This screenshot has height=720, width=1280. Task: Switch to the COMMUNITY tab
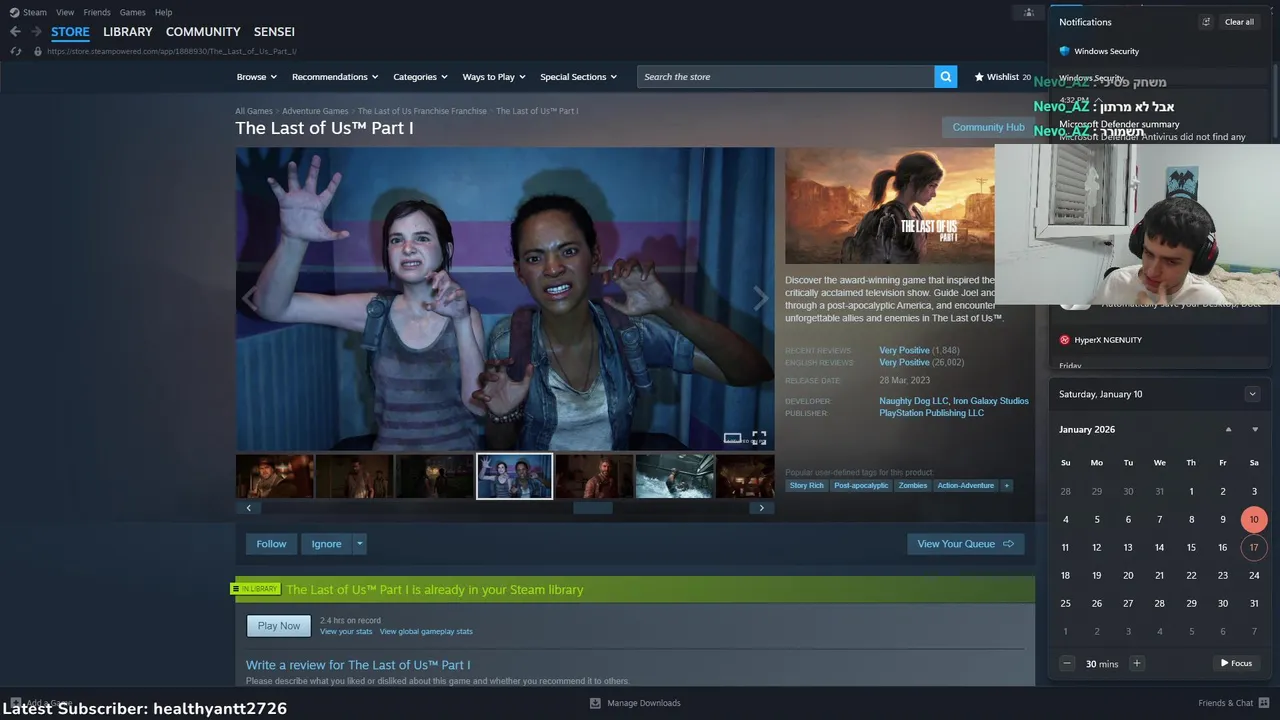[x=203, y=32]
